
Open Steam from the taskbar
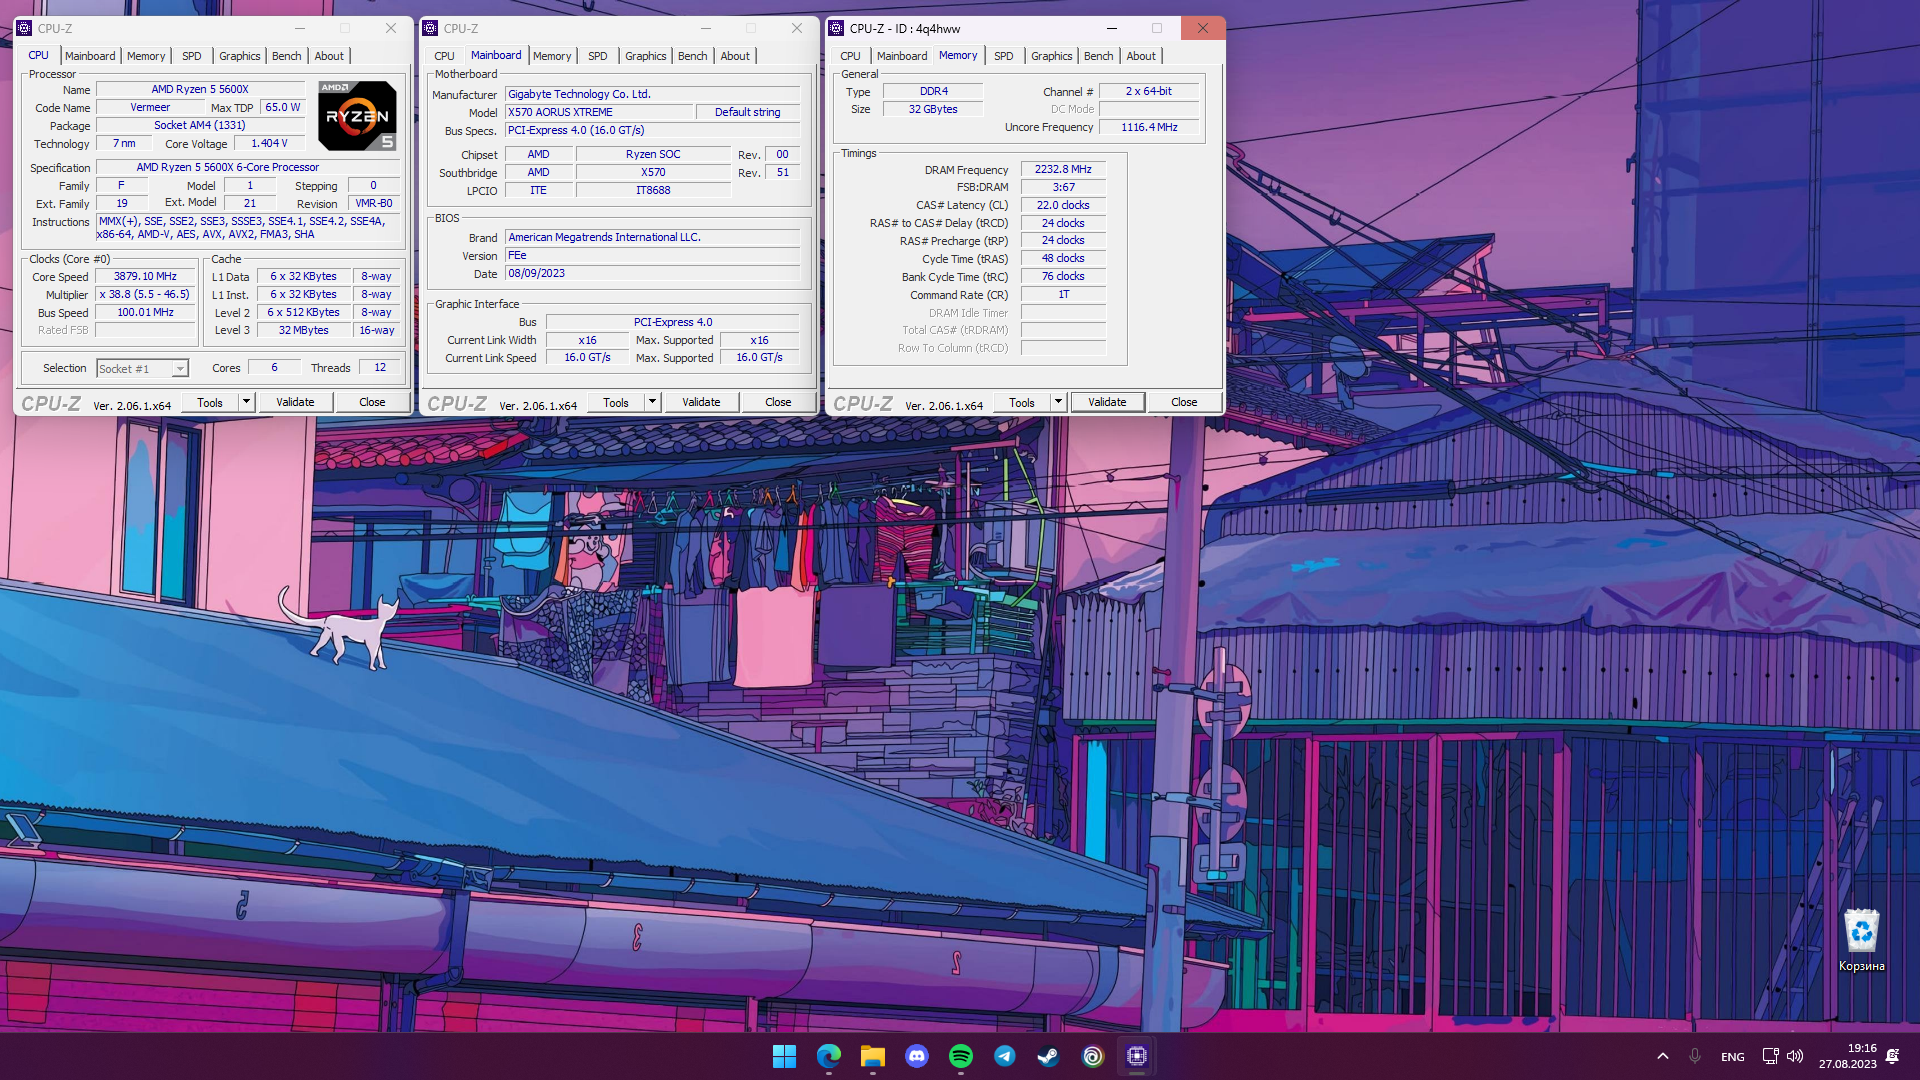pos(1048,1056)
